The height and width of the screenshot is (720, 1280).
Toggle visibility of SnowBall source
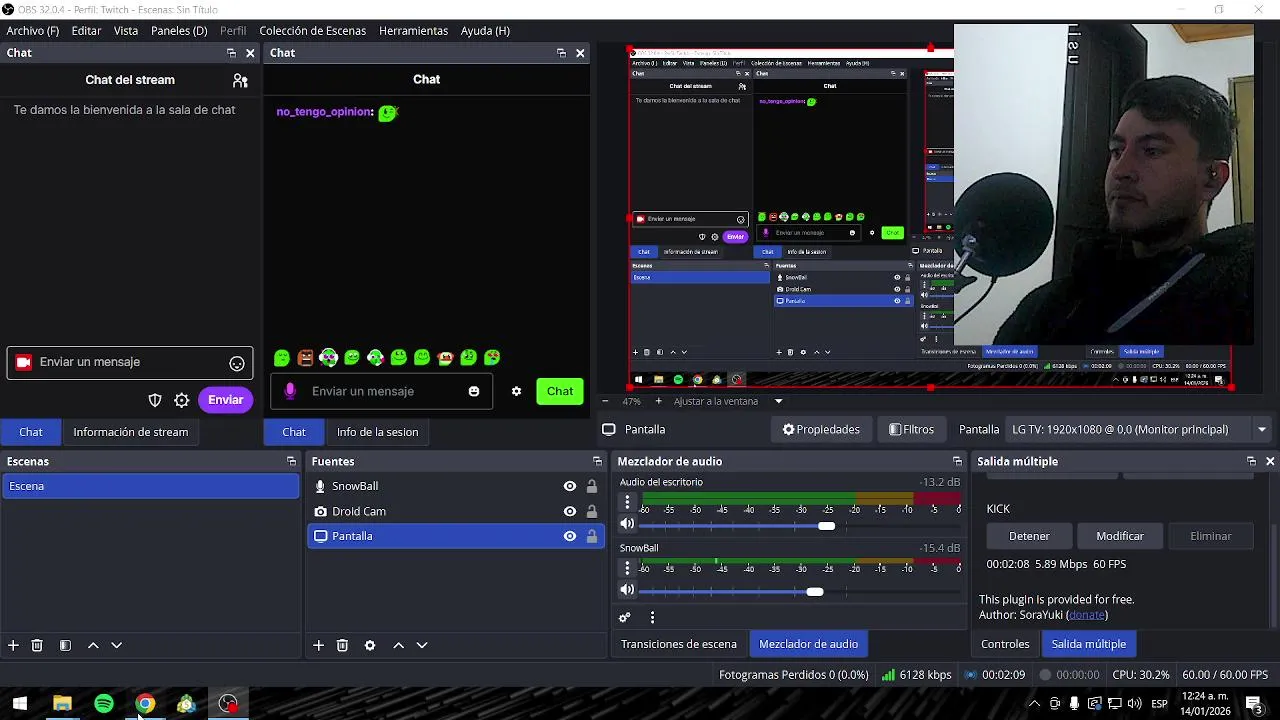point(570,486)
